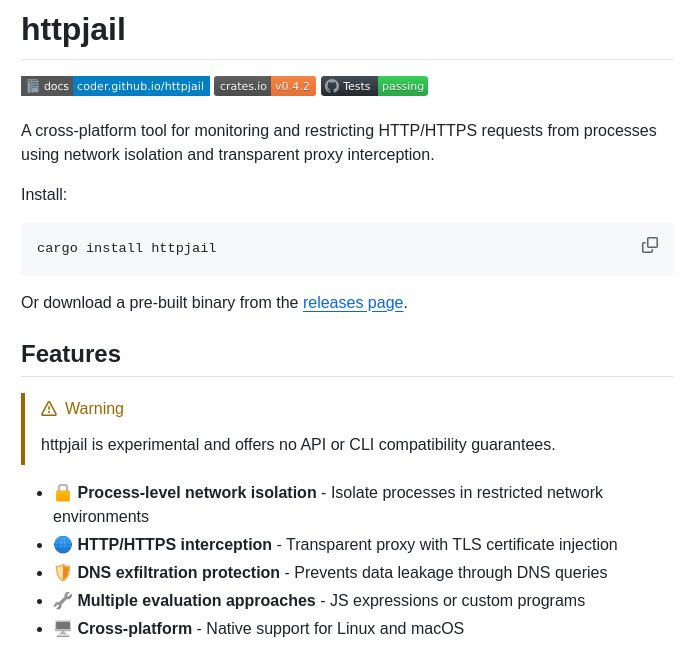Screen dimensions: 694x646
Task: Click the Features section heading
Action: tap(71, 353)
